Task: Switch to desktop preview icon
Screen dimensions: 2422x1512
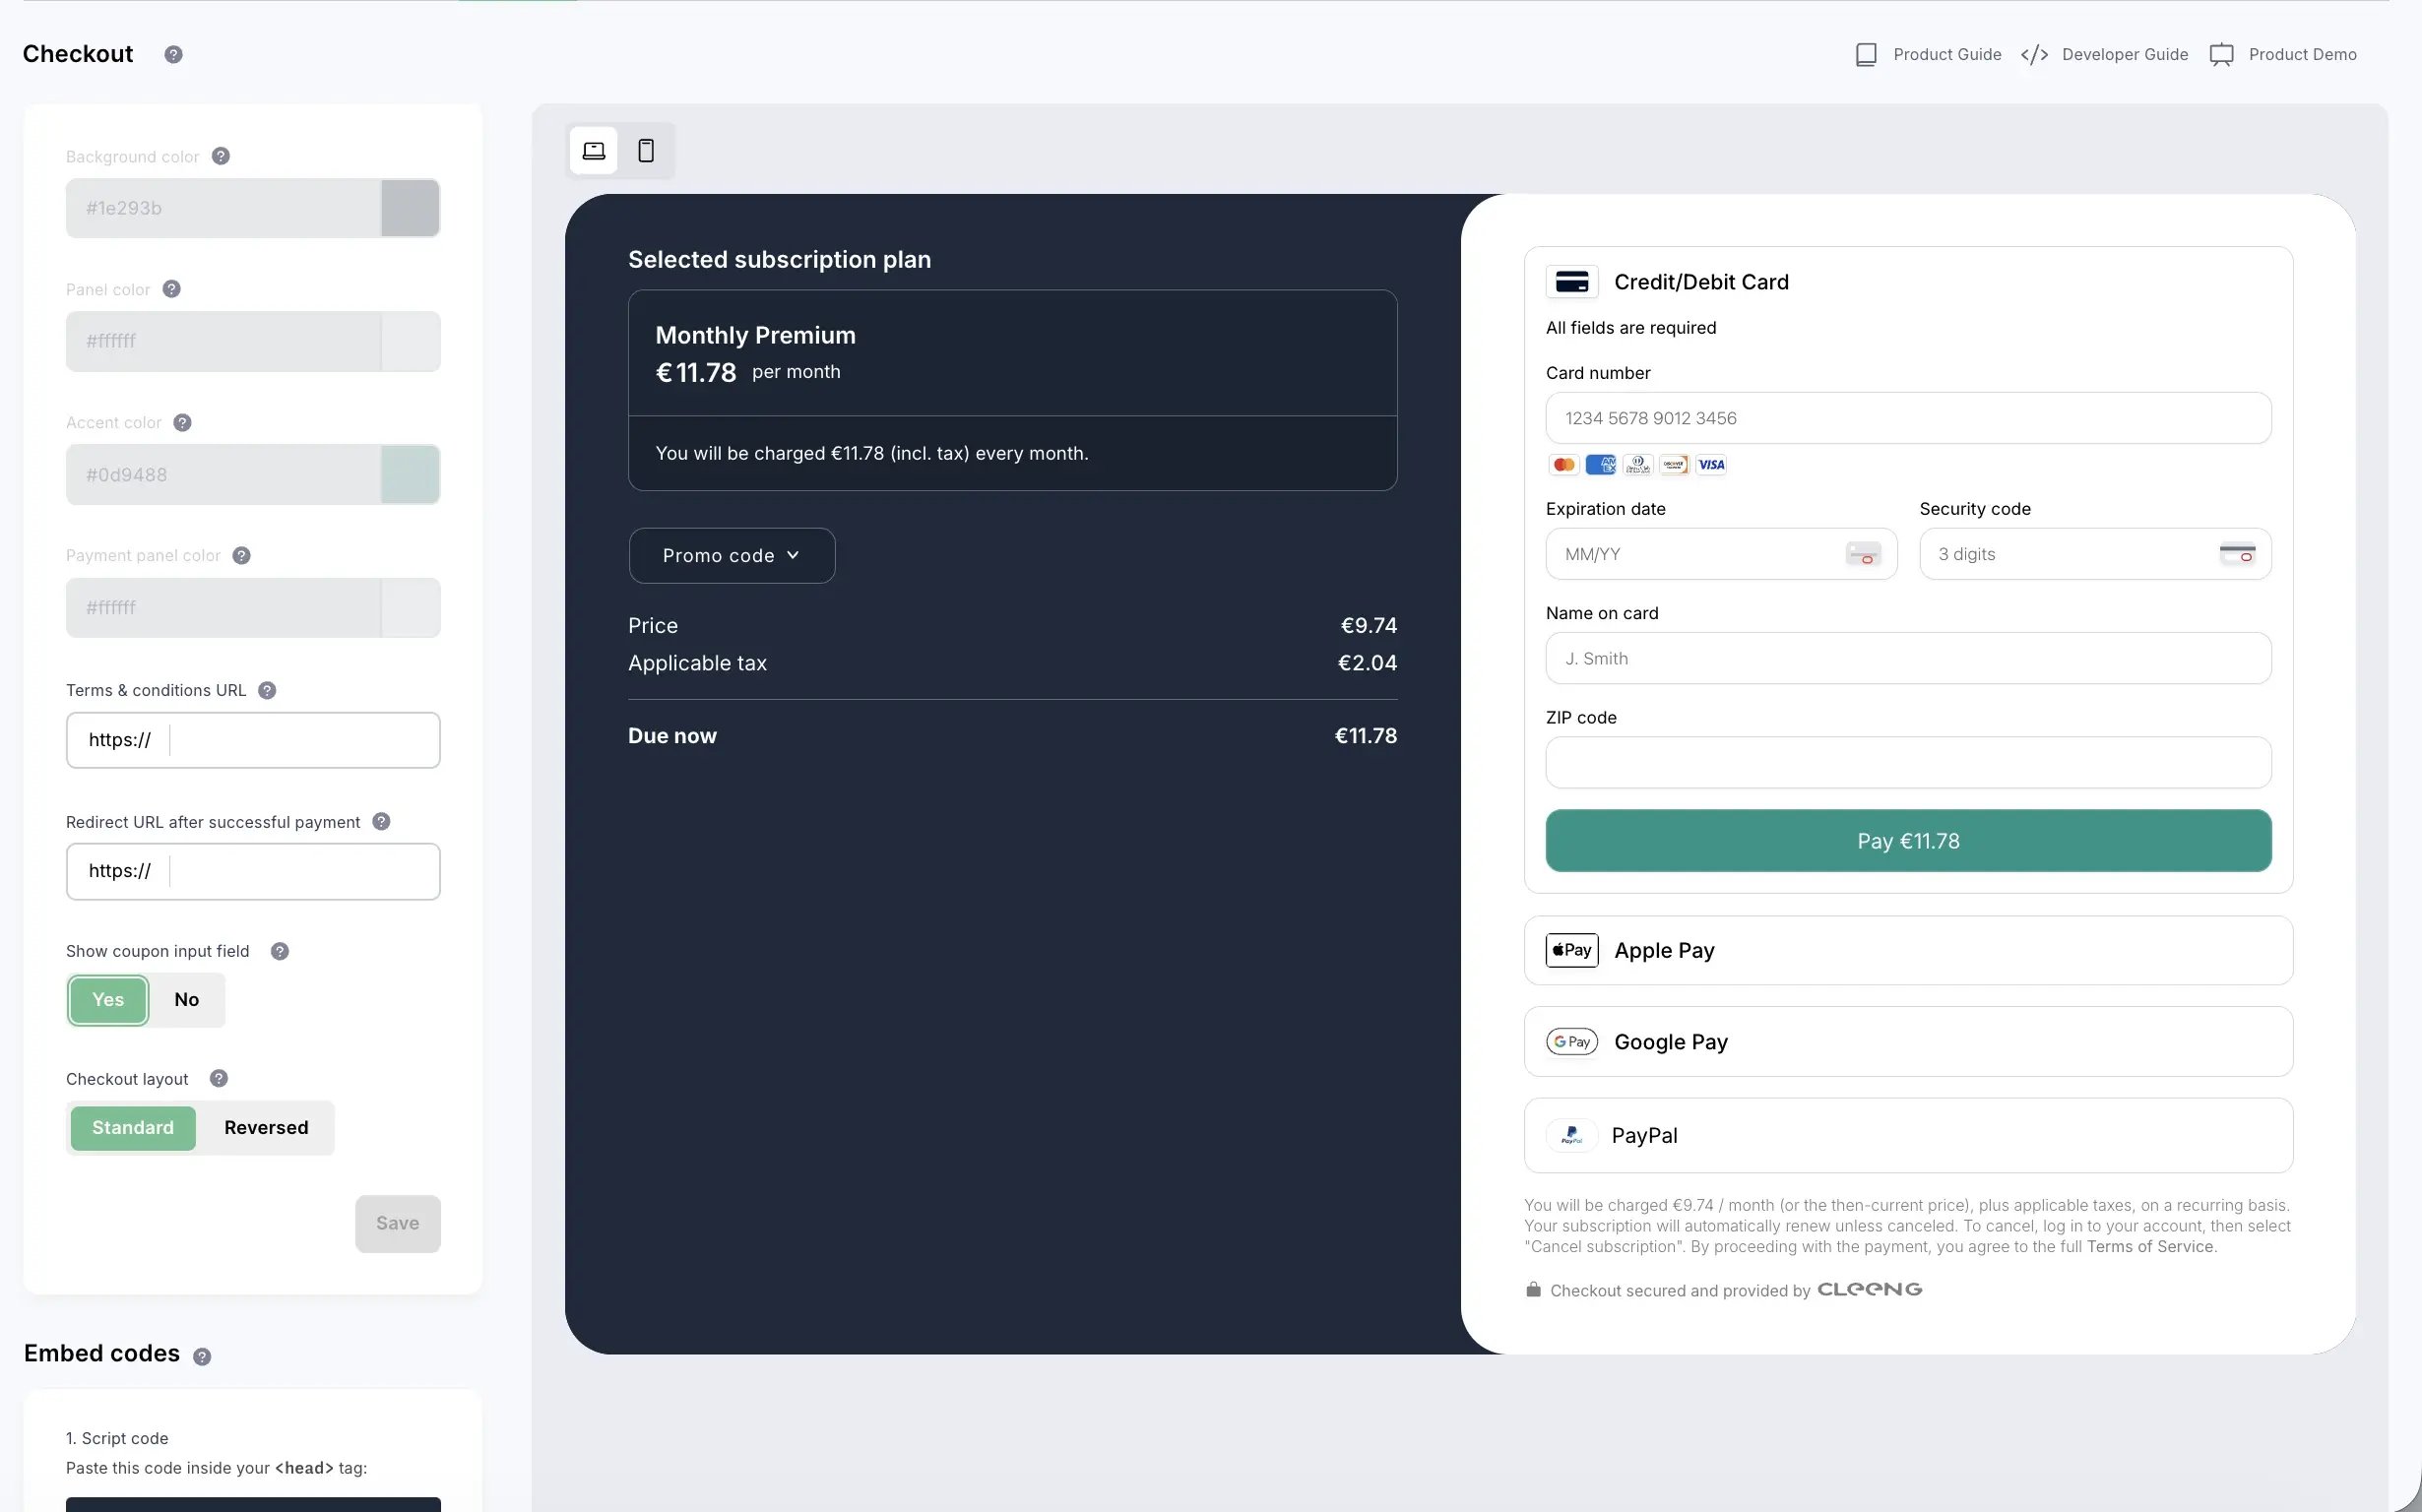Action: point(594,151)
